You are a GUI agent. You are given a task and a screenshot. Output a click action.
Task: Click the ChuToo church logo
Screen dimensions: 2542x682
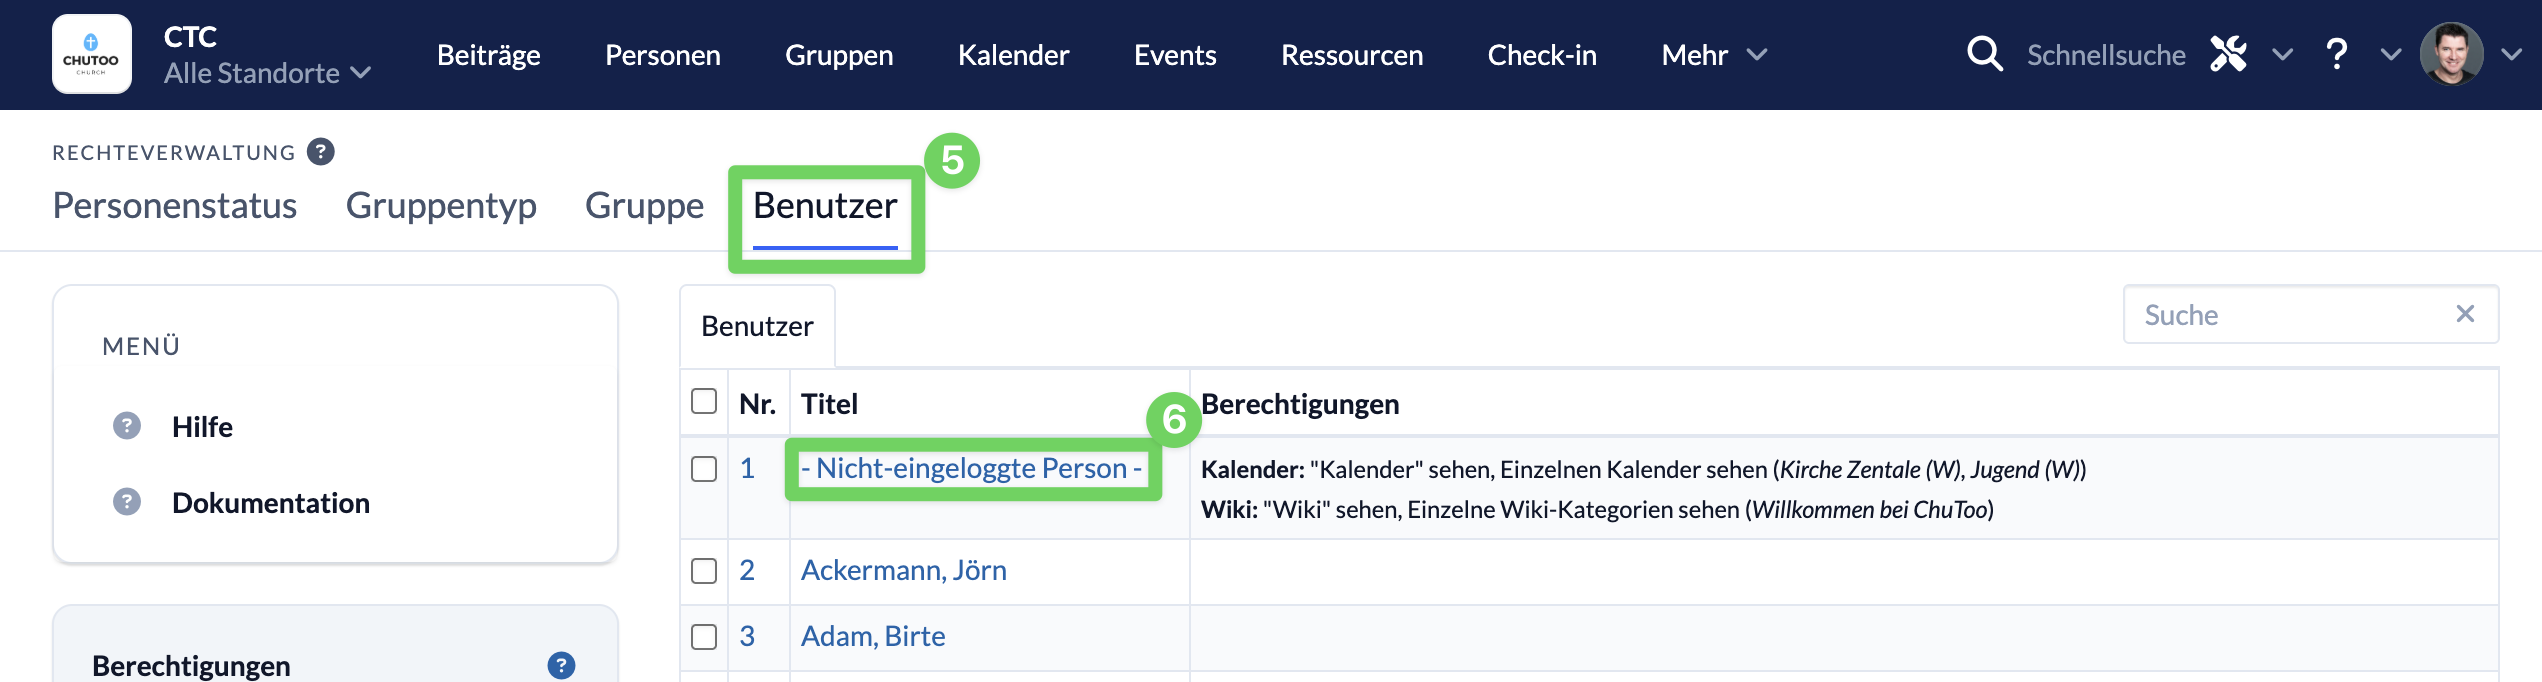point(91,54)
